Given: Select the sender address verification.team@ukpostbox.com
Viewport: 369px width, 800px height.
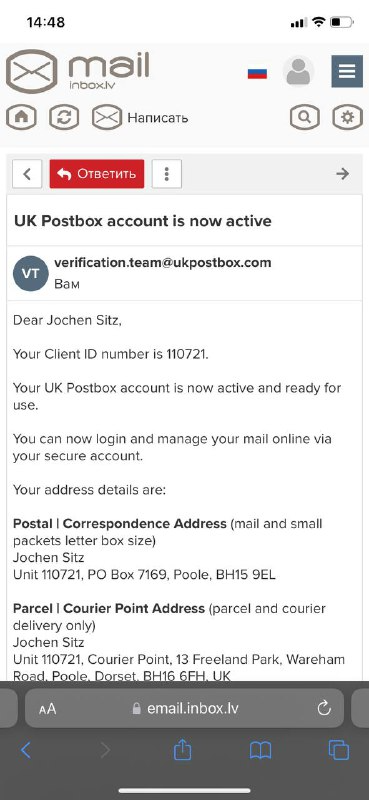Looking at the screenshot, I should 163,263.
